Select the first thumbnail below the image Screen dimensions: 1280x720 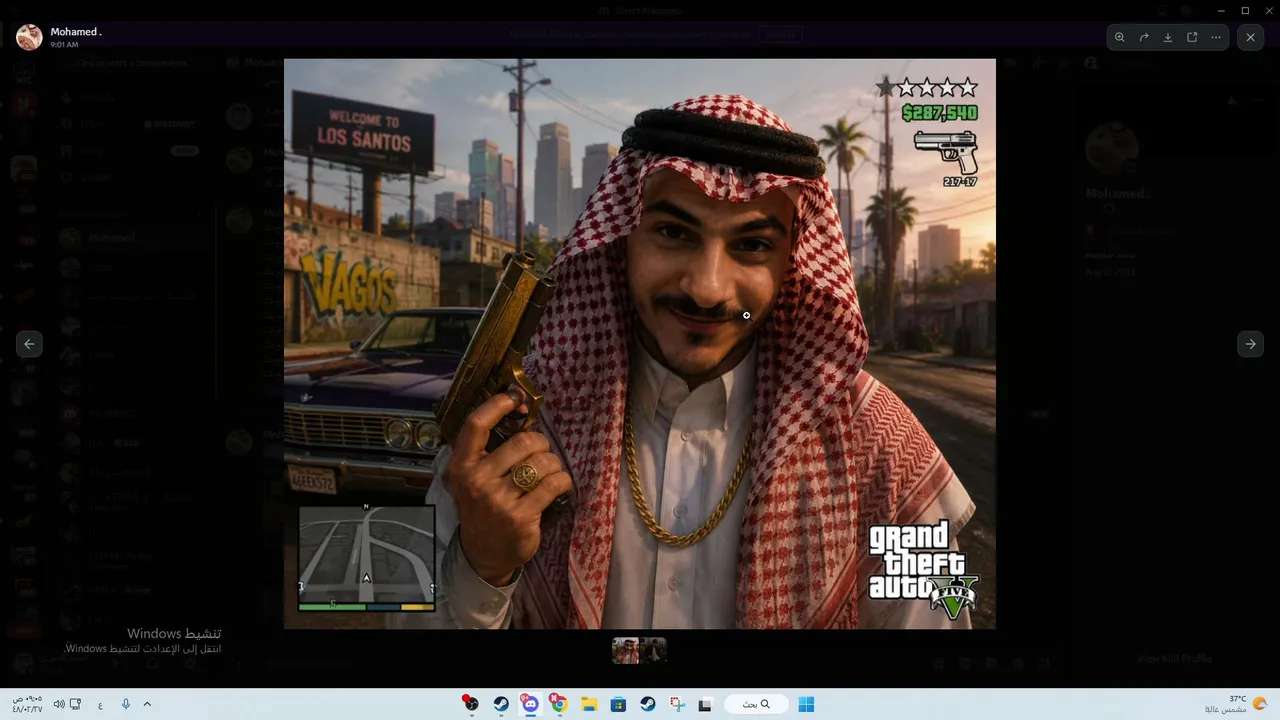(625, 651)
